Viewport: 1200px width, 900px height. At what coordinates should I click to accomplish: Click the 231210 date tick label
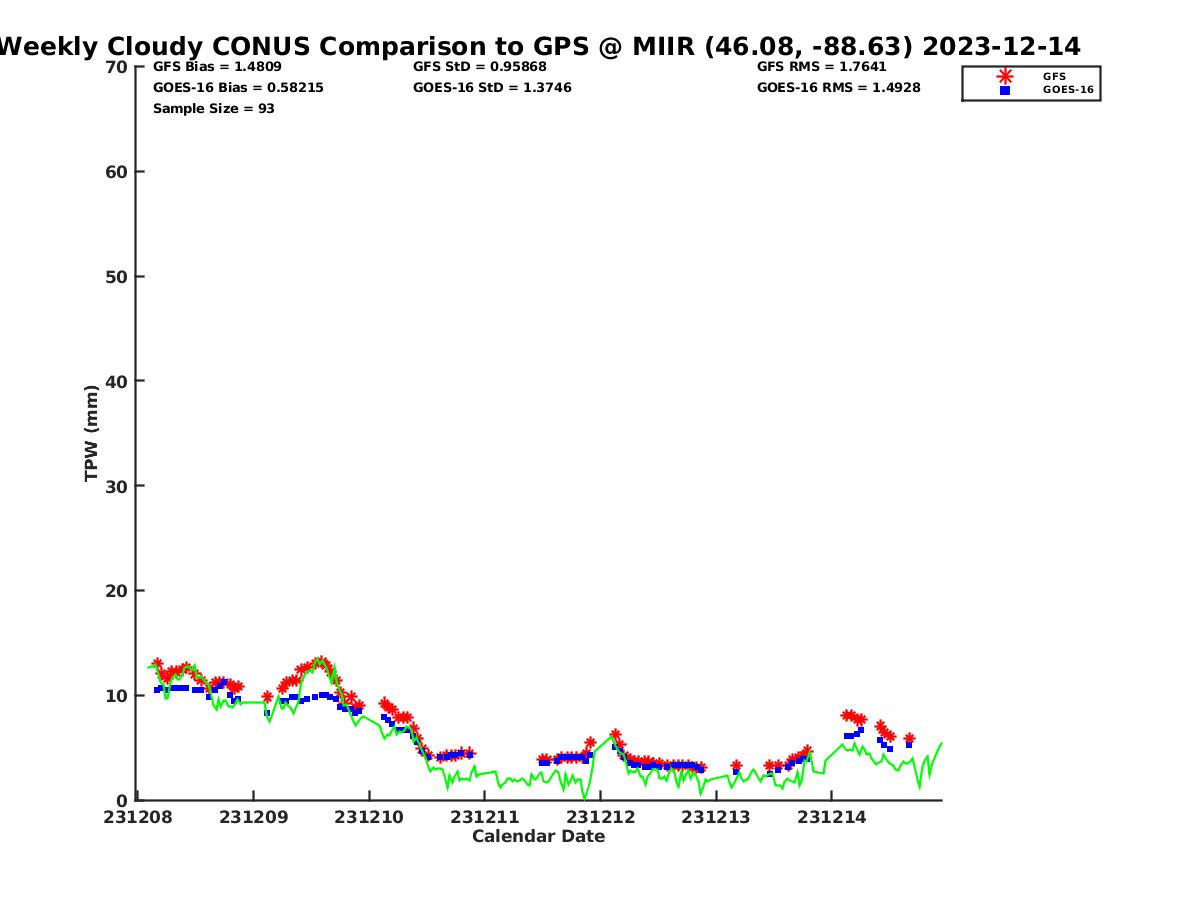point(369,818)
